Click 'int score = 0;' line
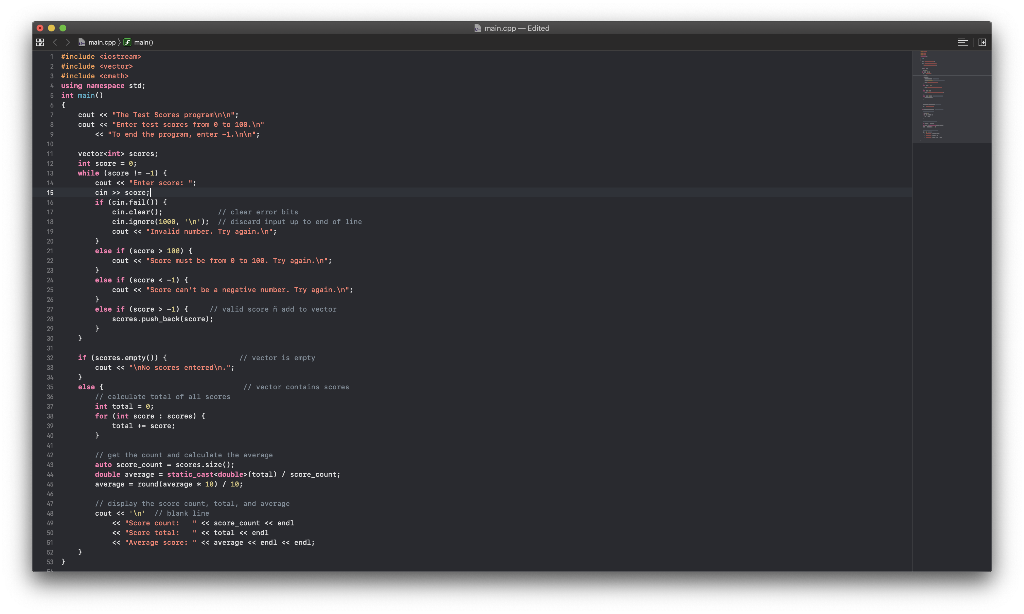The width and height of the screenshot is (1024, 614). pyautogui.click(x=108, y=163)
